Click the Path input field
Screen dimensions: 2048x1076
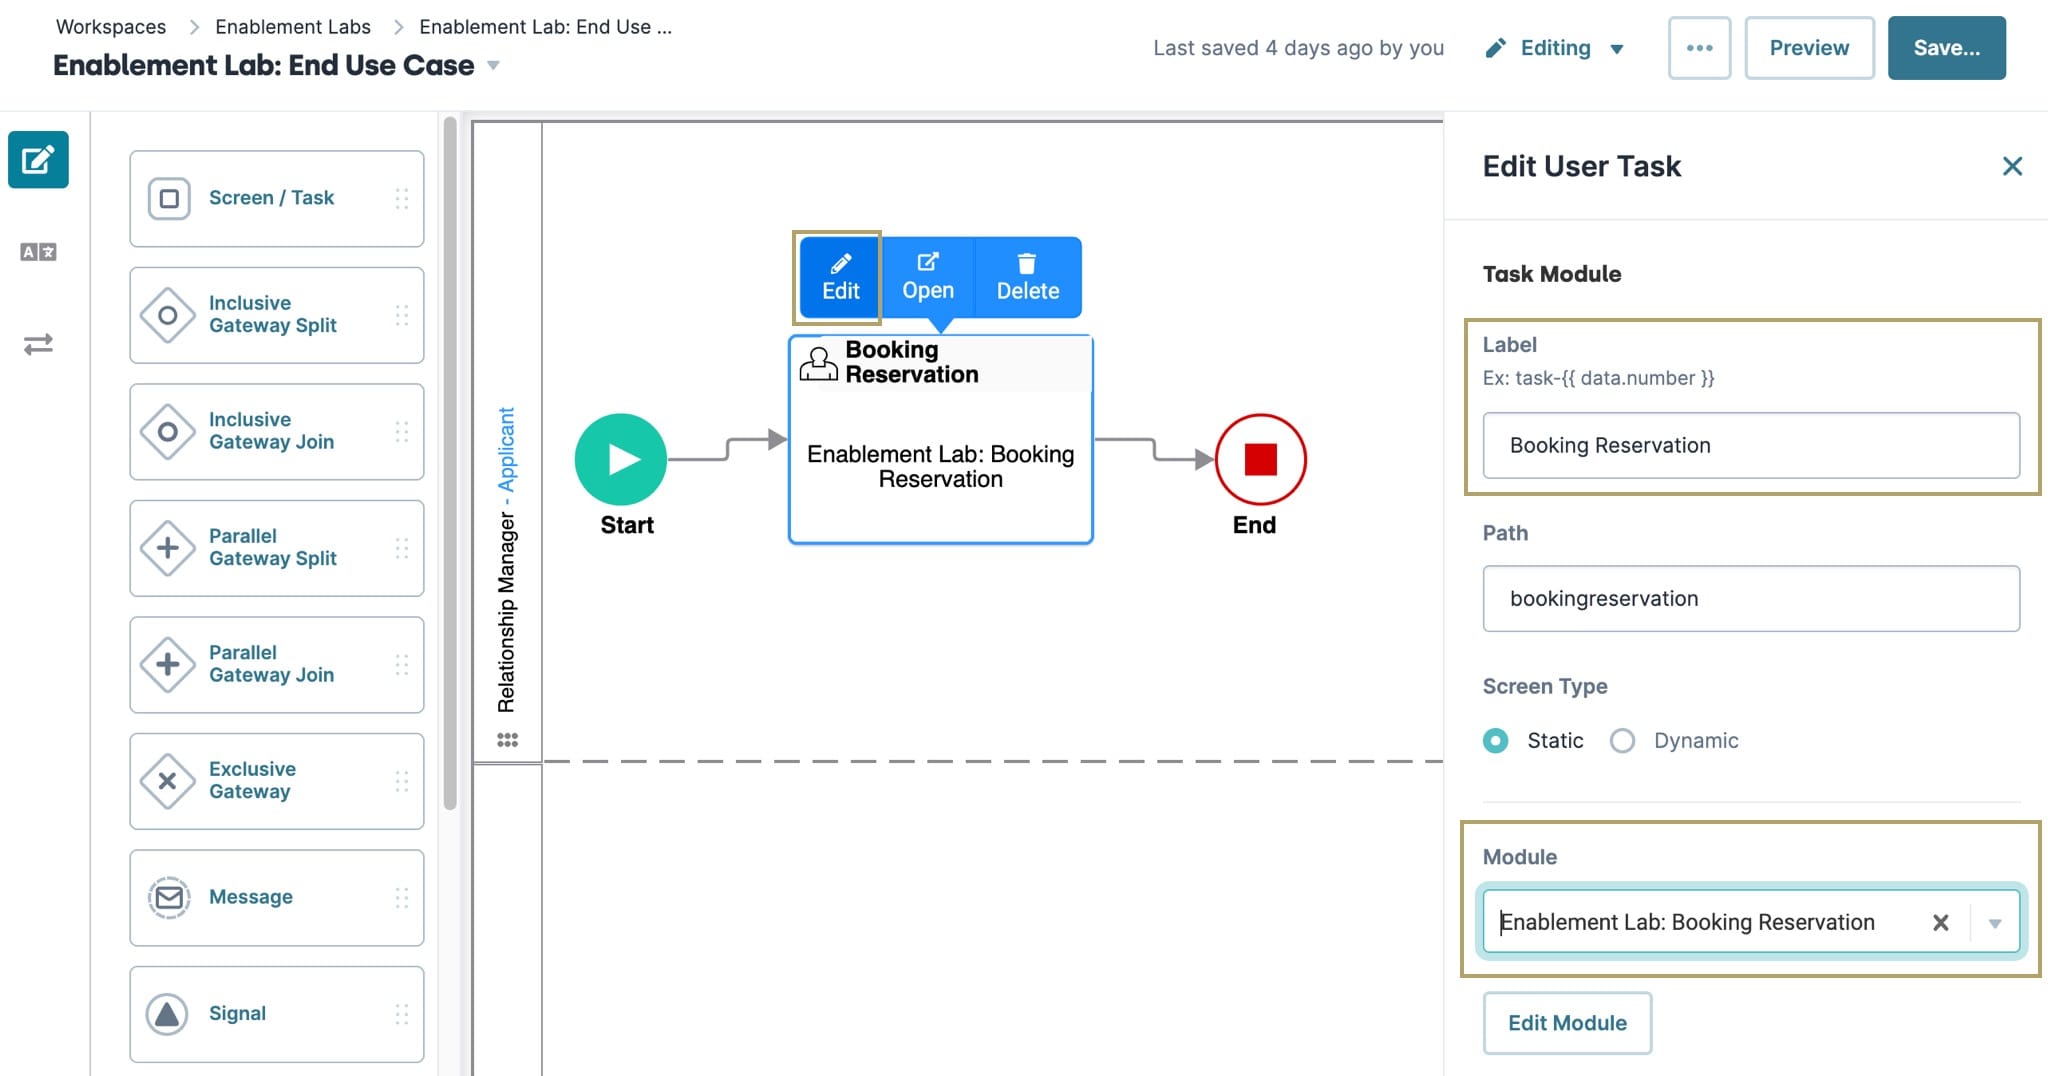click(1751, 599)
